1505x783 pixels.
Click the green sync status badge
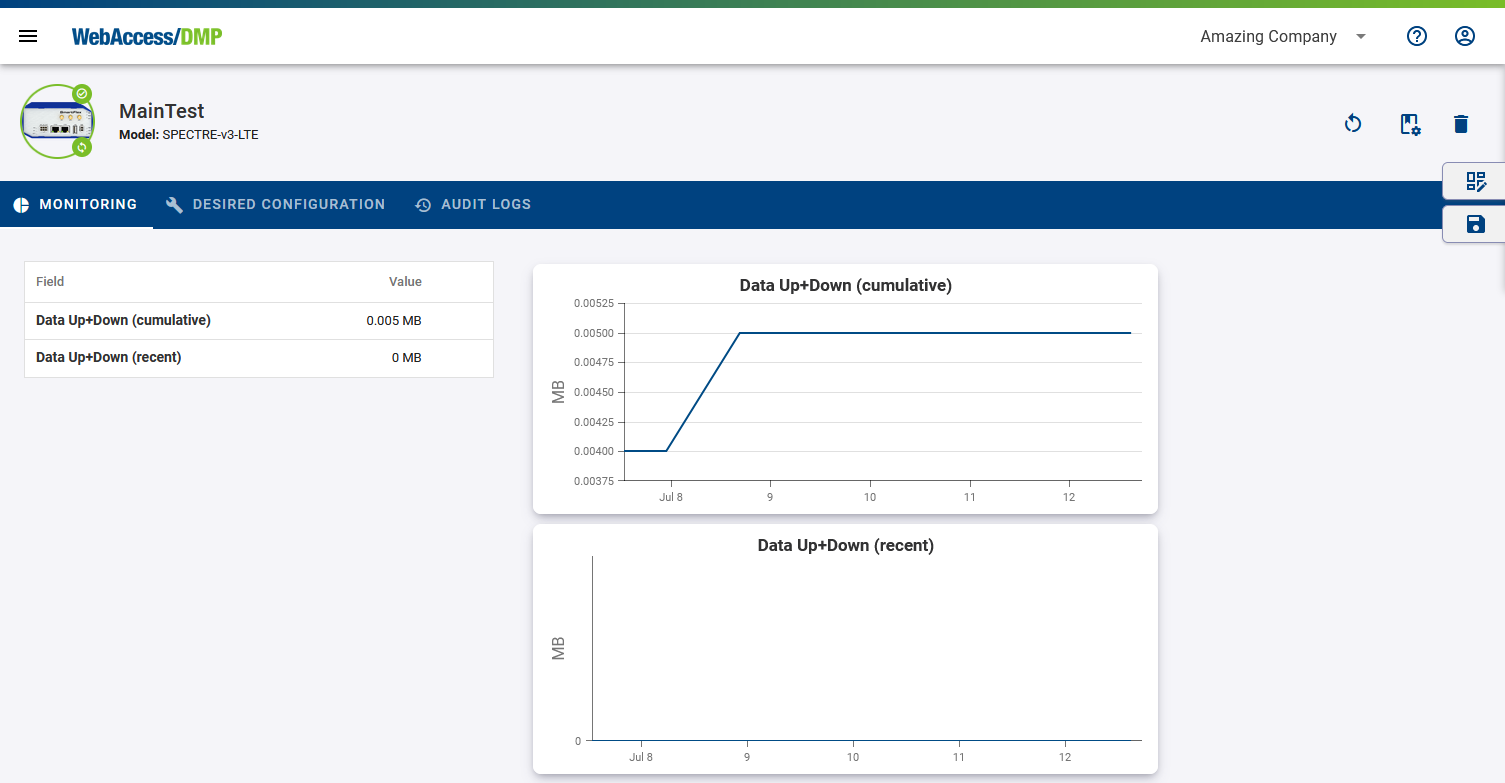82,147
